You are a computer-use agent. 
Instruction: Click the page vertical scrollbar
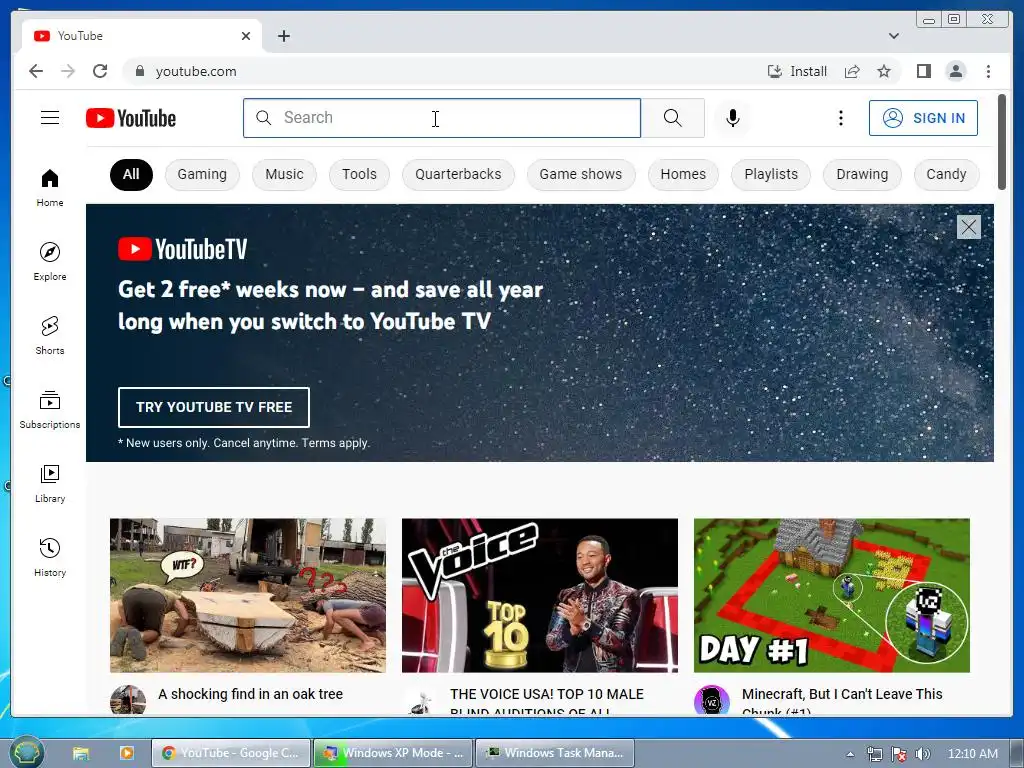coord(1002,141)
